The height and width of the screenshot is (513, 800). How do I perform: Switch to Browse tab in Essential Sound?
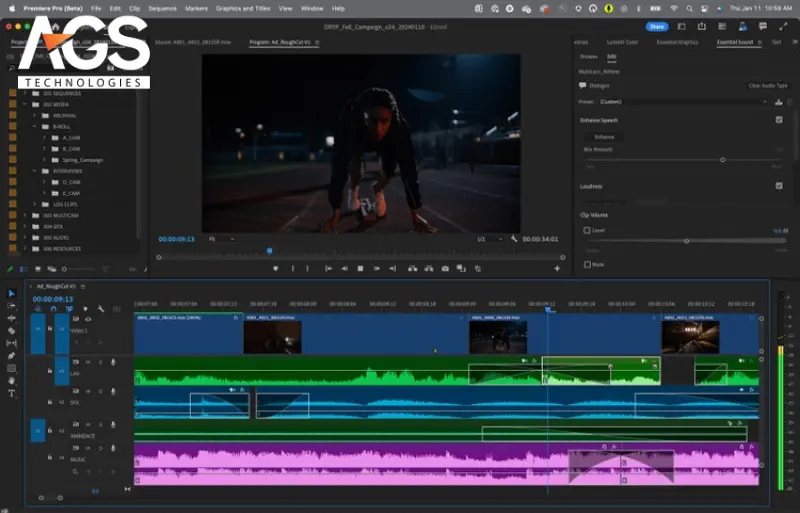(x=588, y=57)
